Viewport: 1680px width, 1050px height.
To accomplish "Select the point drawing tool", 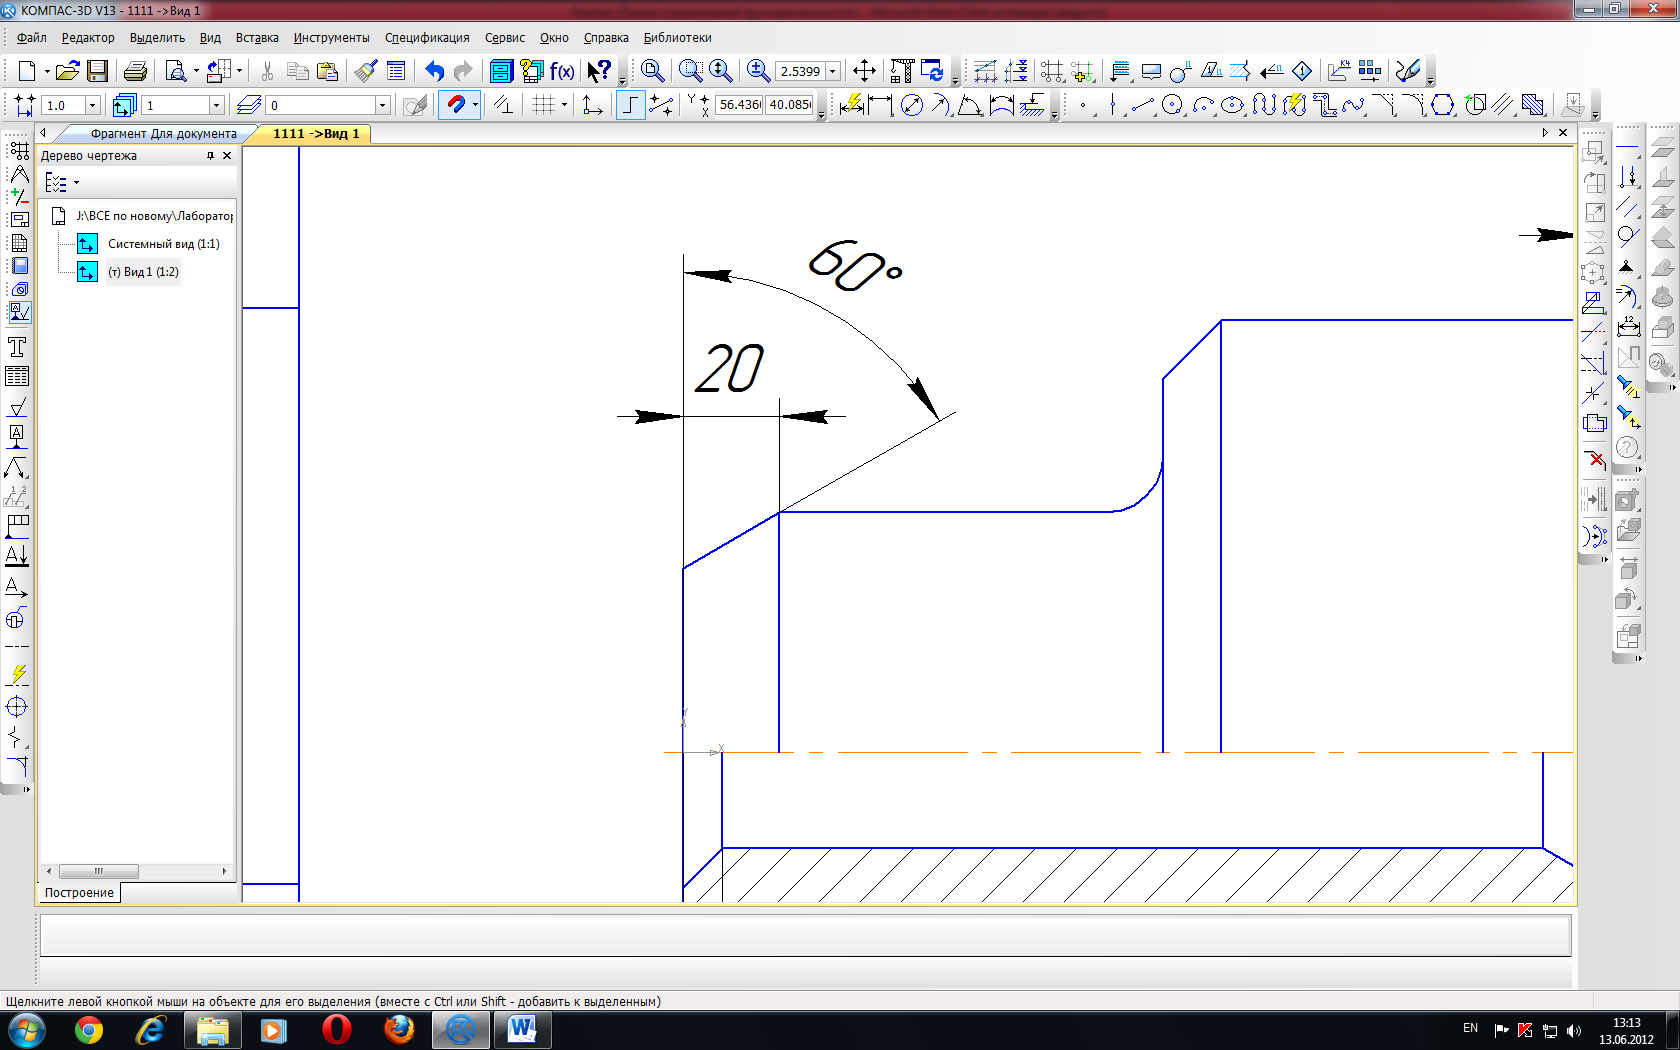I will 1083,104.
